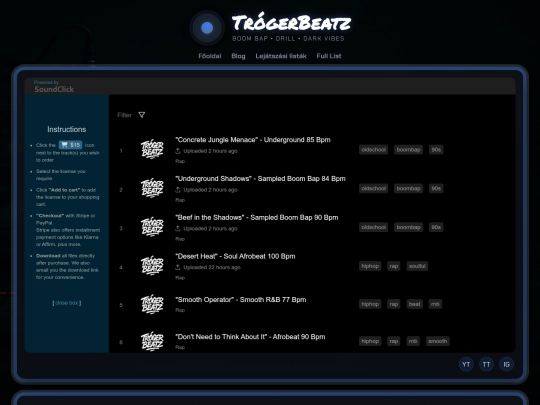Image resolution: width=540 pixels, height=405 pixels.
Task: Click oldschool tag on Underground Shadows
Action: 374,189
